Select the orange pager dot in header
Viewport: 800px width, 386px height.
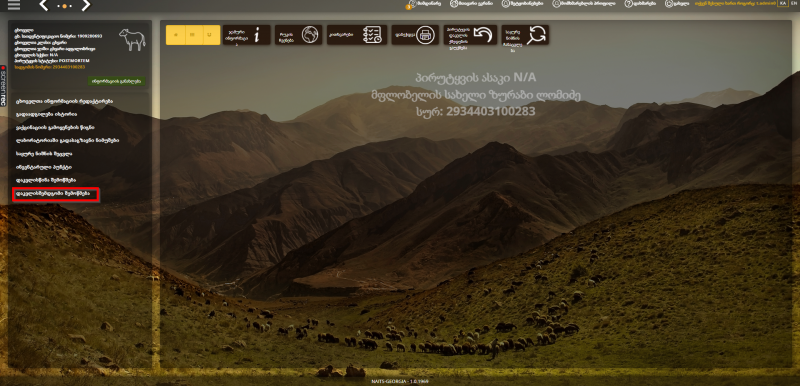(65, 6)
